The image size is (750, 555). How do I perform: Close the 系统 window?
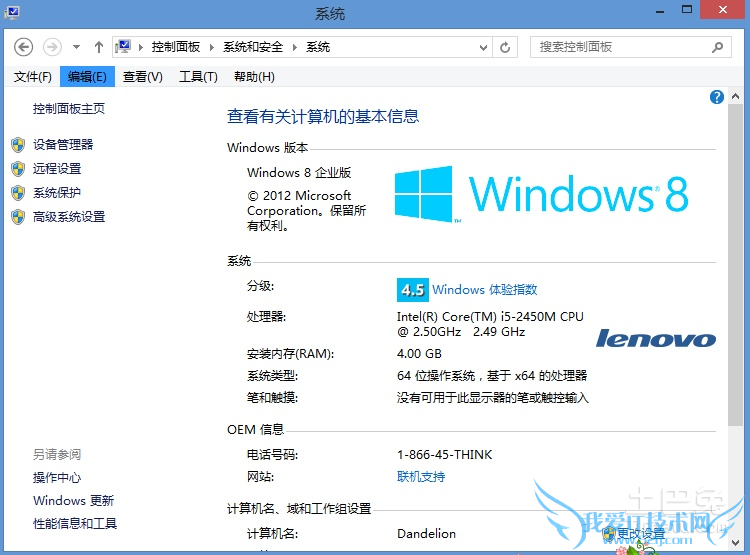723,10
